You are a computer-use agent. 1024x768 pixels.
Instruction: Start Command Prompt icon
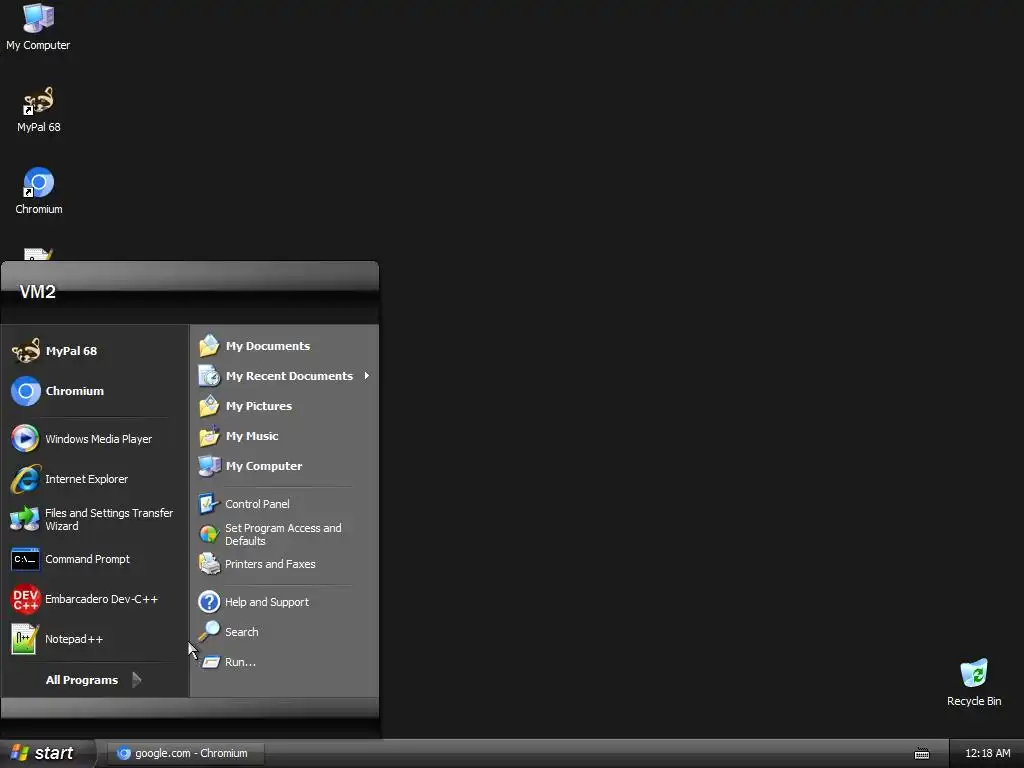tap(25, 560)
